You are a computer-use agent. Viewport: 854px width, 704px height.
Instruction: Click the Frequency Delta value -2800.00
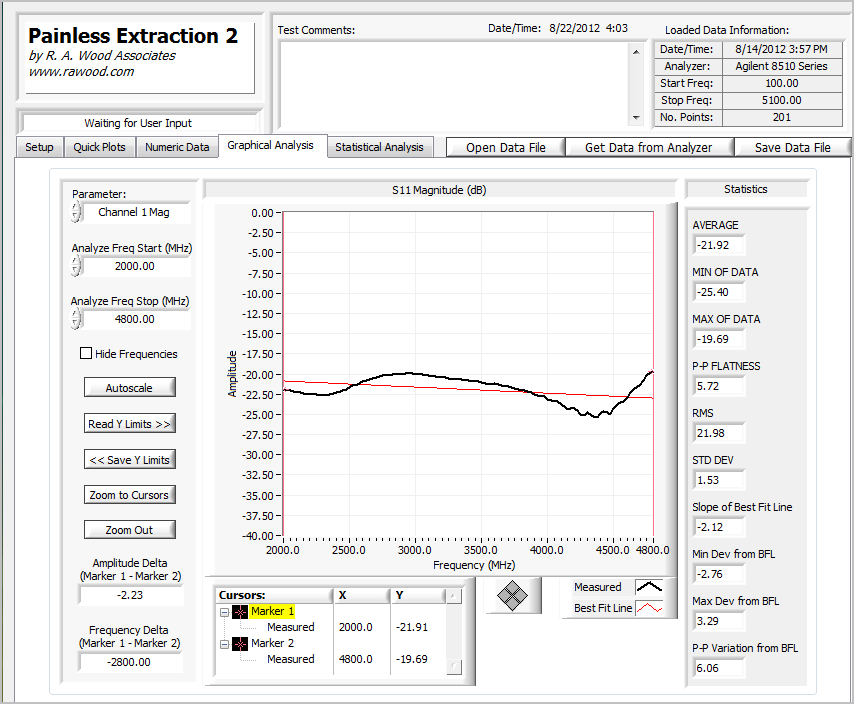tap(131, 662)
